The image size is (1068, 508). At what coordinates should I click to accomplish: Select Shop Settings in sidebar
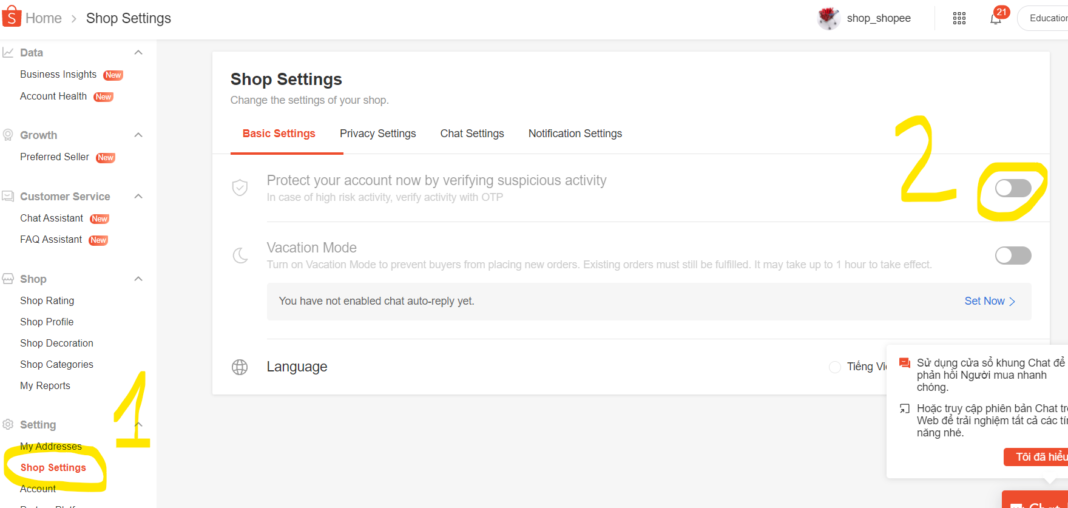click(x=53, y=468)
